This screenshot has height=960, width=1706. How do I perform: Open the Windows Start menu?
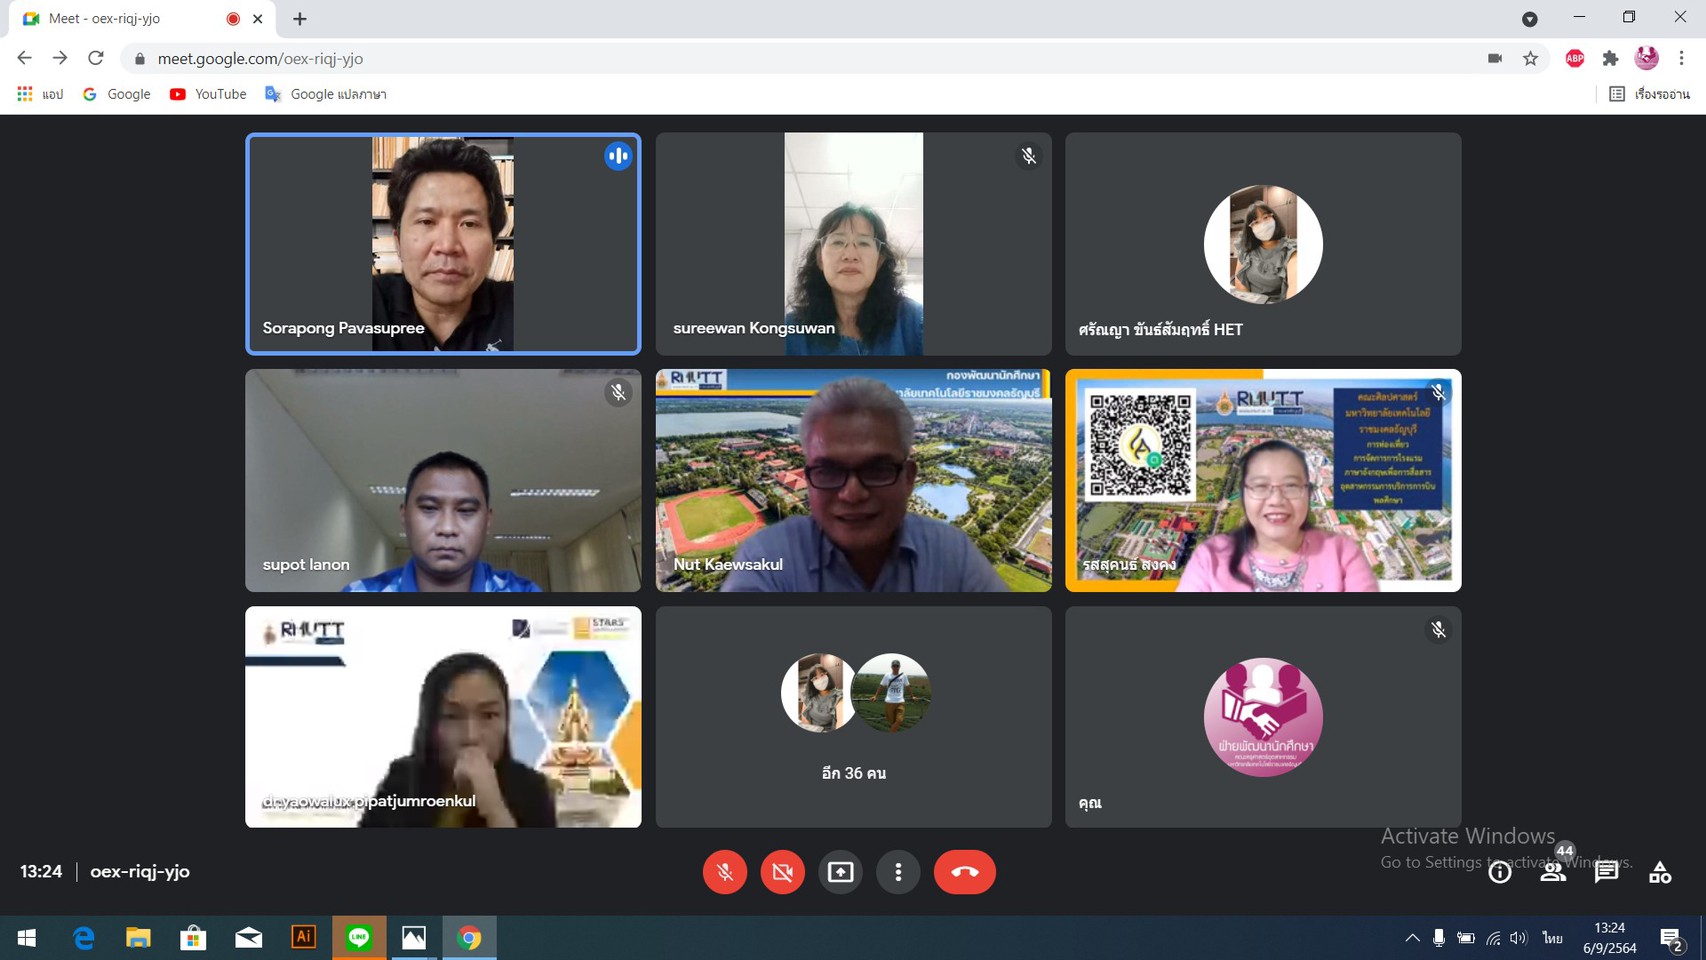click(x=27, y=938)
